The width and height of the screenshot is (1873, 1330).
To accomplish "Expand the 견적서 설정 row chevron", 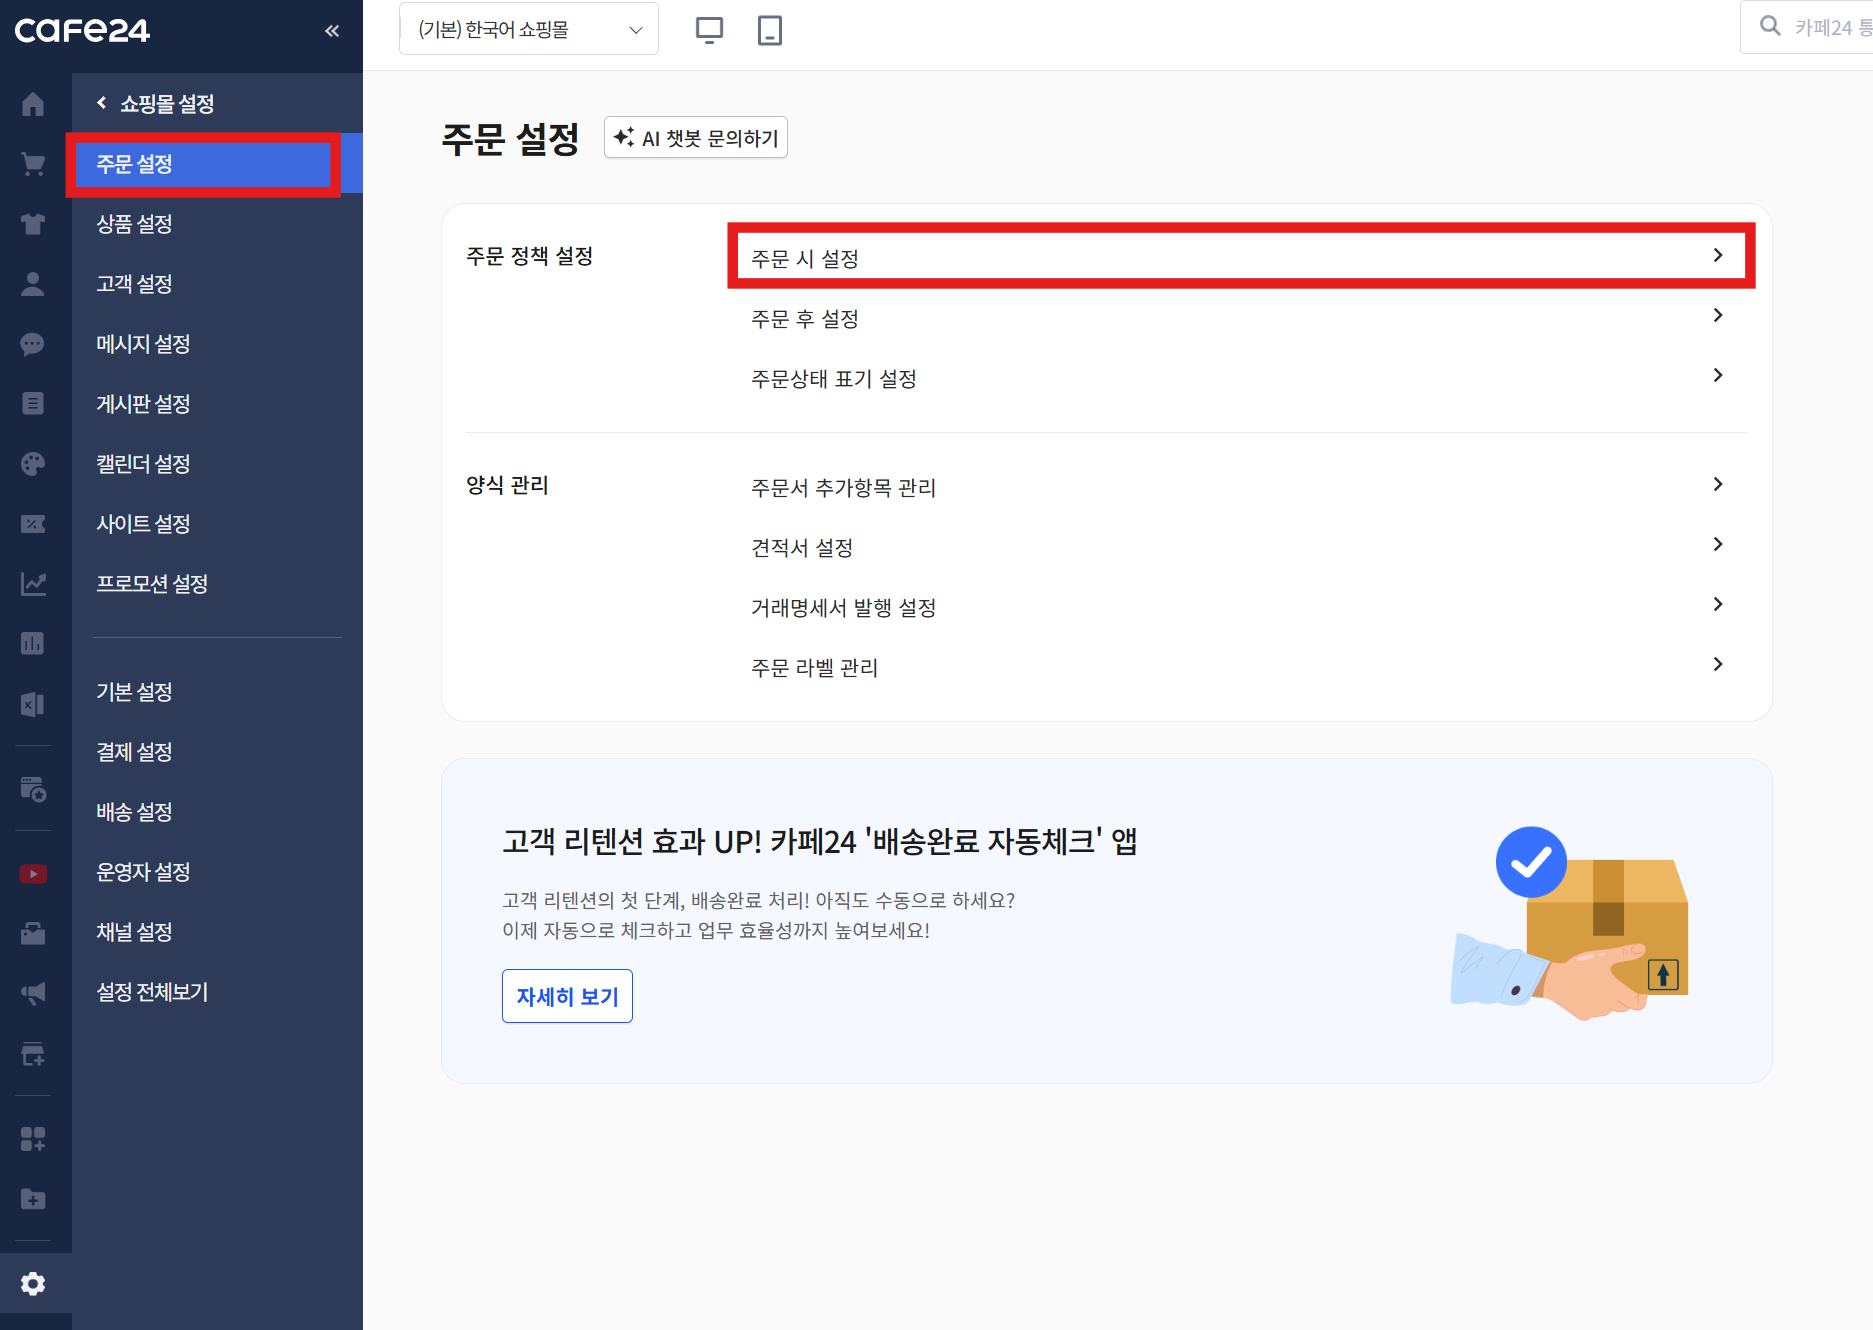I will coord(1718,545).
